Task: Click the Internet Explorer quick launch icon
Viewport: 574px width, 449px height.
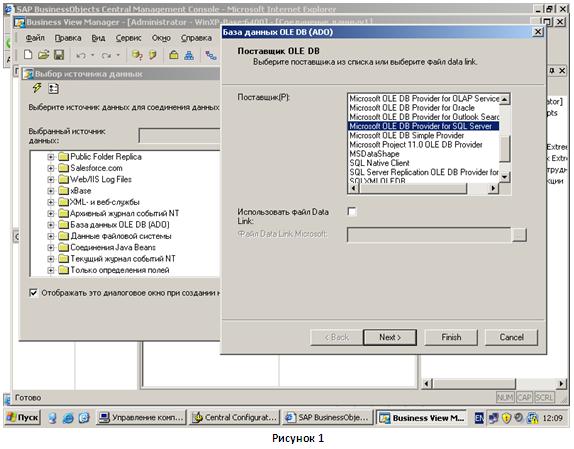Action: coord(68,418)
